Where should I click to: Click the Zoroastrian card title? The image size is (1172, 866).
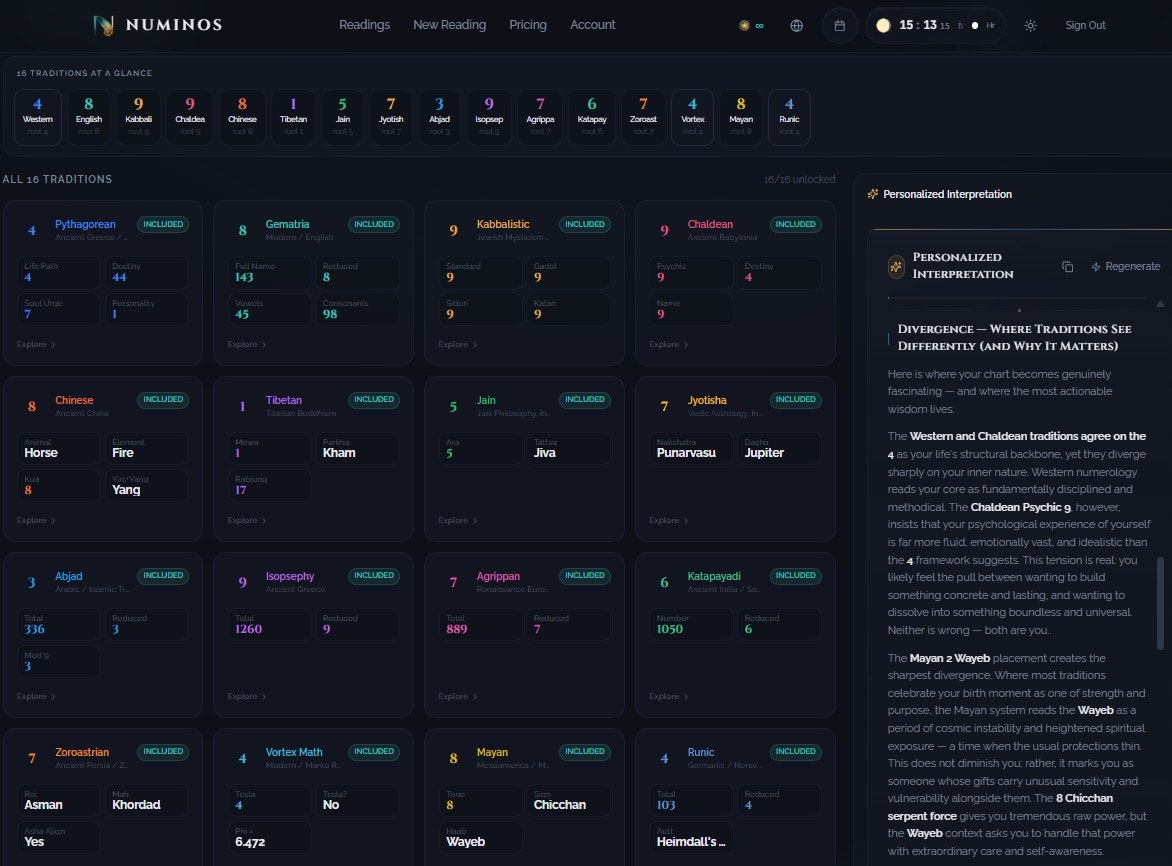click(x=82, y=752)
